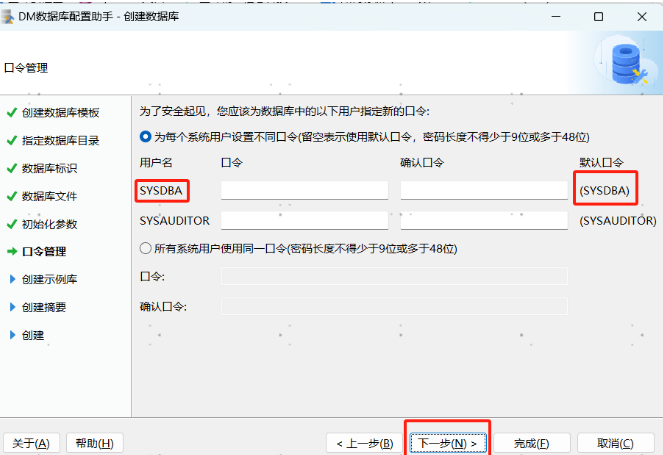The image size is (663, 455).
Task: Focus the SYSDBA 确认口令 input field
Action: (x=484, y=190)
